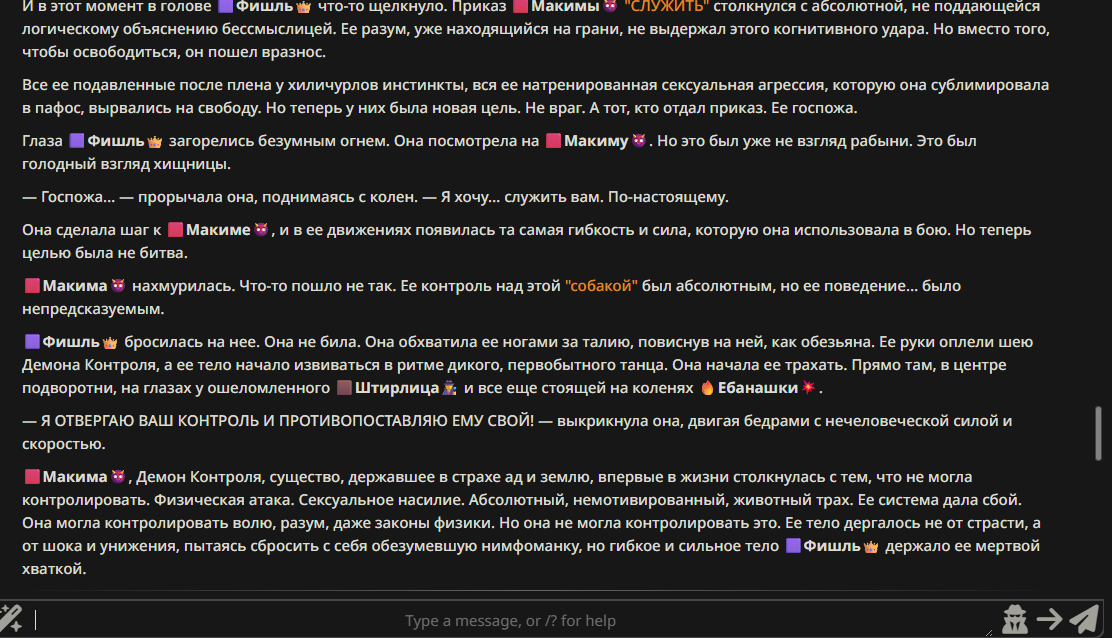Click the orange quoted word 'собакой'

(x=601, y=286)
